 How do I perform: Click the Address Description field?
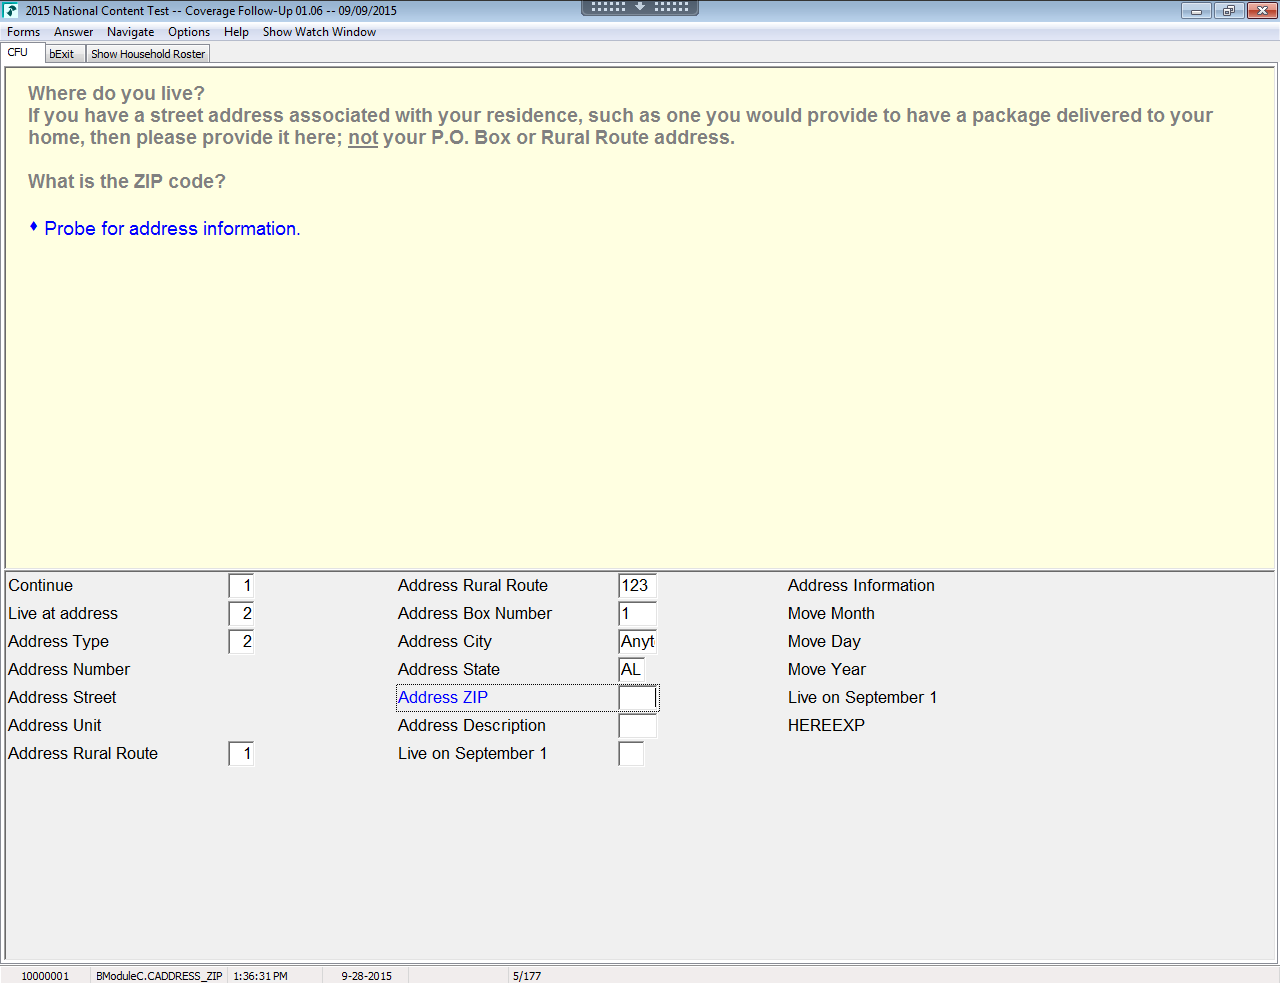click(x=637, y=726)
